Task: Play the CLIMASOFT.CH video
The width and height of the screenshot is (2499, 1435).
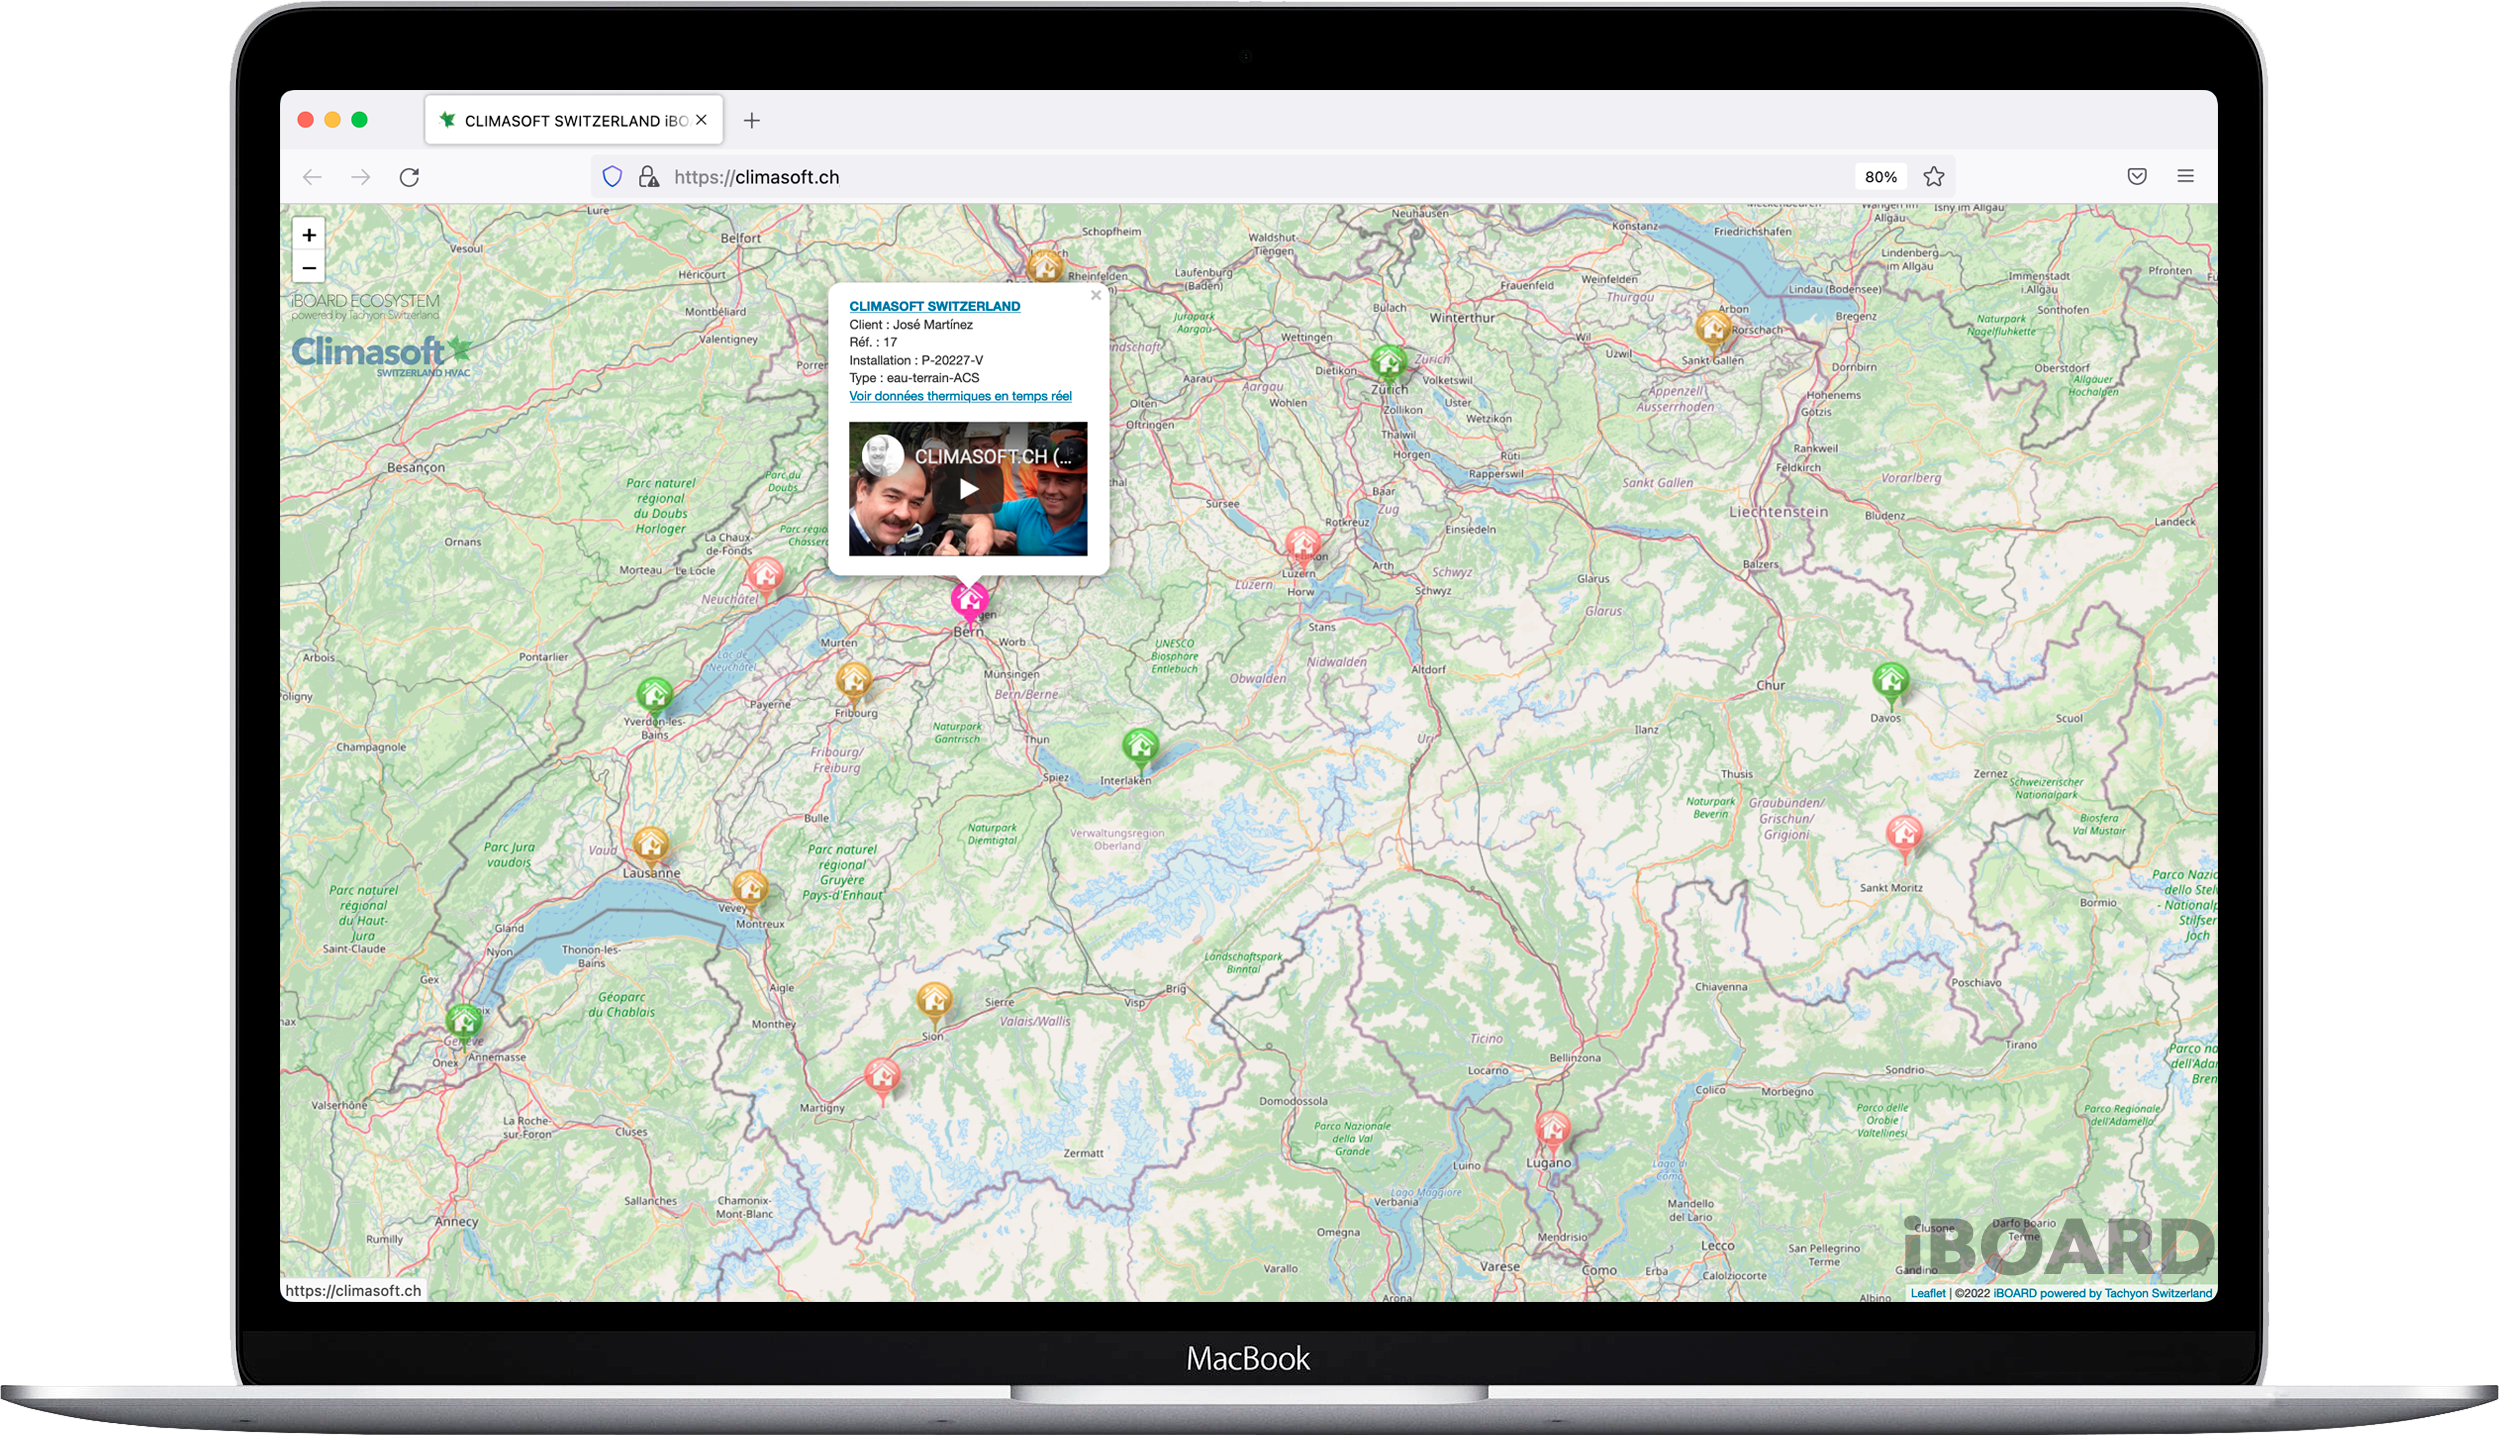Action: click(968, 489)
